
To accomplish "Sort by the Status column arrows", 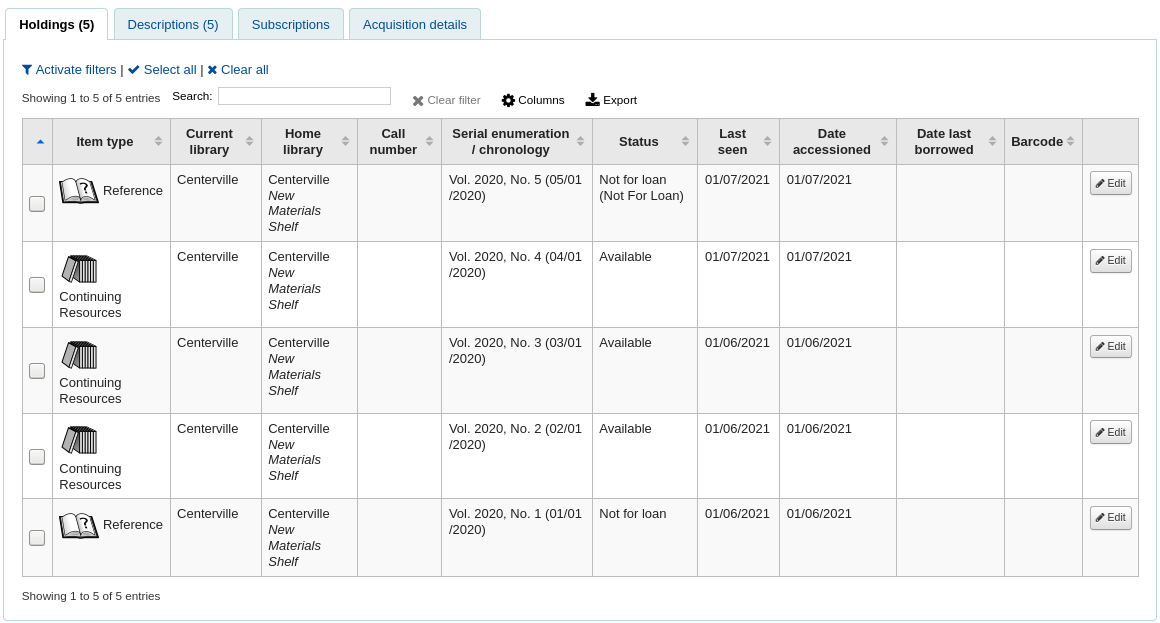I will point(688,141).
